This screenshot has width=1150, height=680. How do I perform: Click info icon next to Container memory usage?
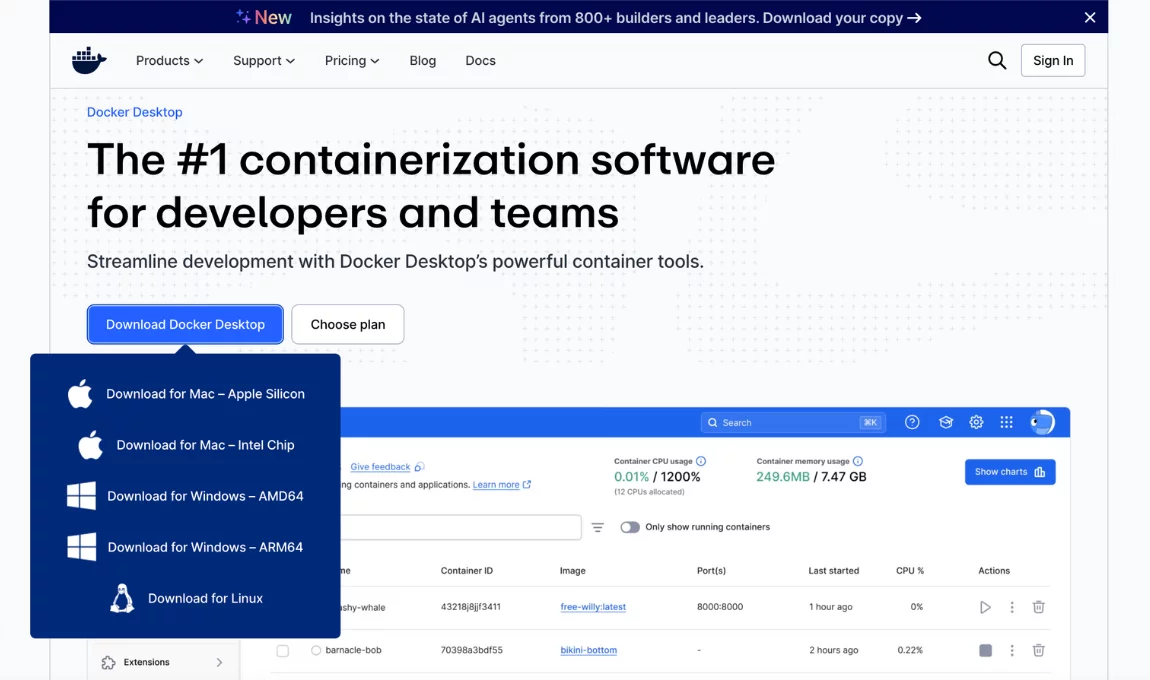858,461
